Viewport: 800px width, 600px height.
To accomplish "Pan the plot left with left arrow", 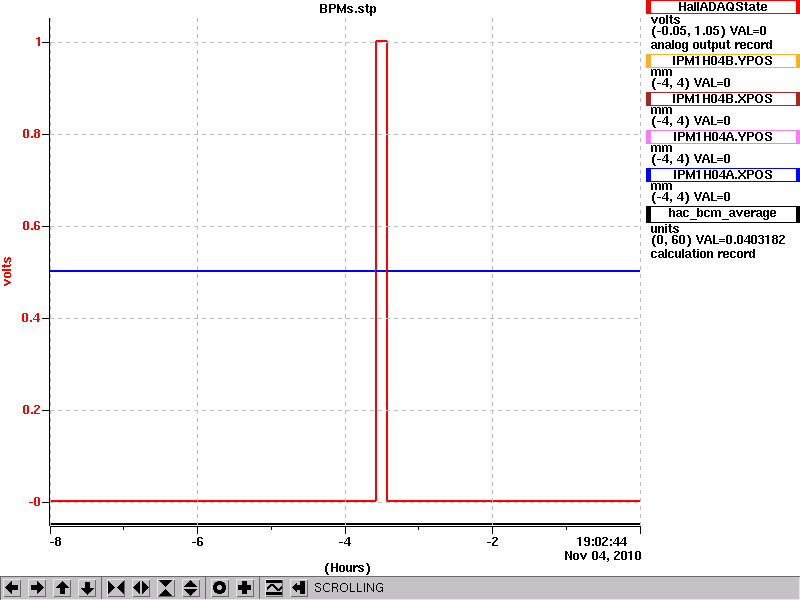I will pyautogui.click(x=12, y=588).
